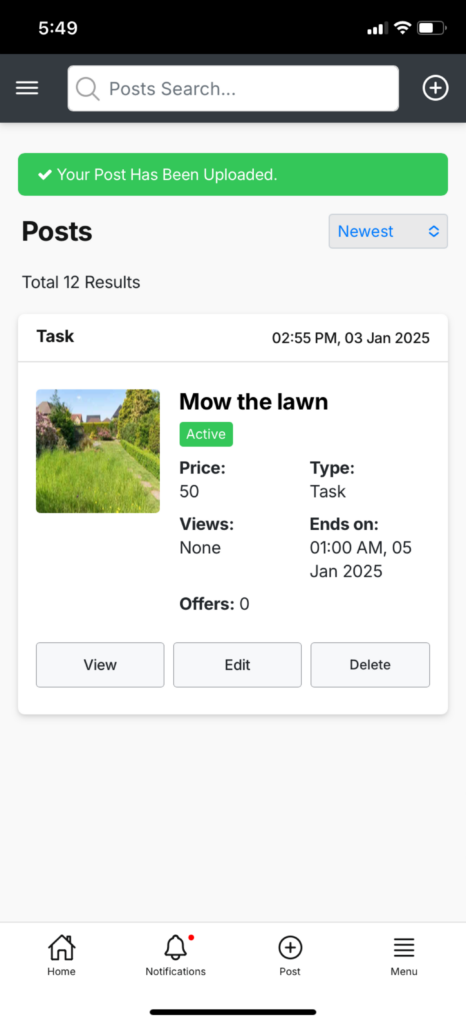
Task: Check the Wi-Fi status icon
Action: pos(403,28)
